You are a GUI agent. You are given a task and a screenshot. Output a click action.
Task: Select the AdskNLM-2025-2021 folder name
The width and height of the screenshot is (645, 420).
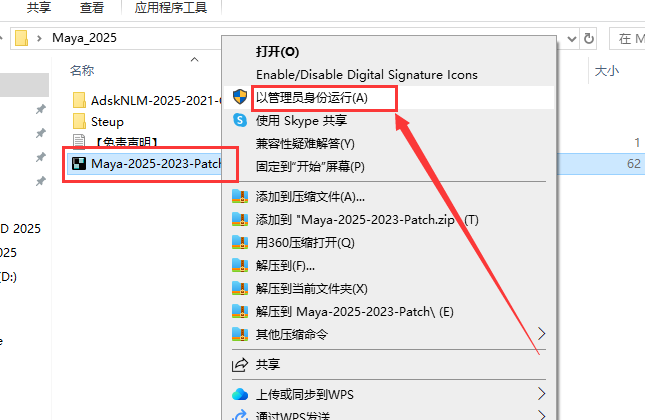pyautogui.click(x=156, y=100)
